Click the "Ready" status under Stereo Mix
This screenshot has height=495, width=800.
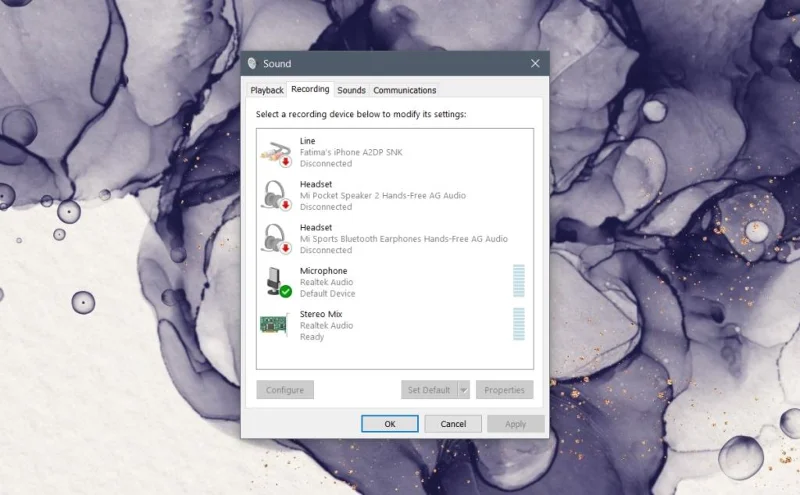312,337
